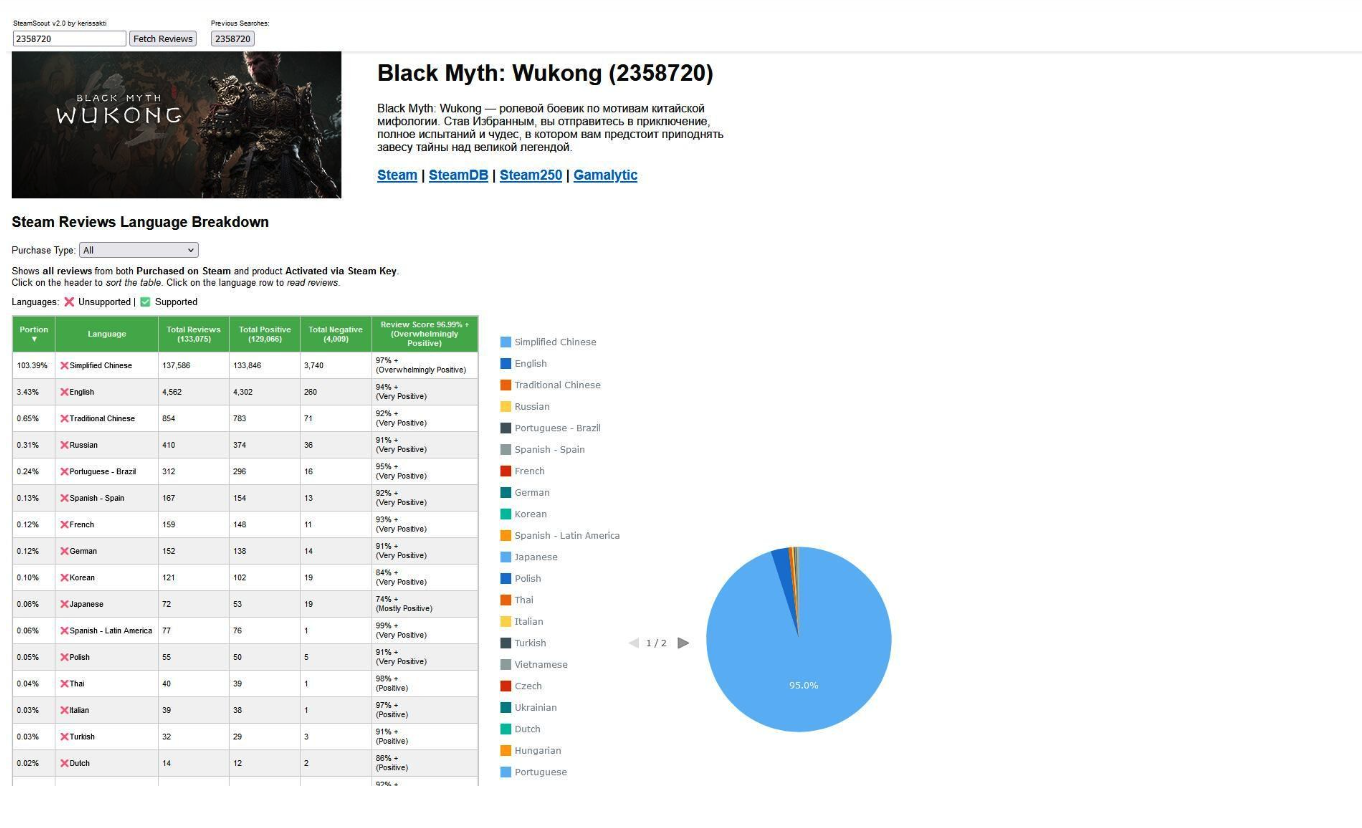This screenshot has width=1362, height=828.
Task: Click the dark blue English swatch in legend
Action: [506, 364]
